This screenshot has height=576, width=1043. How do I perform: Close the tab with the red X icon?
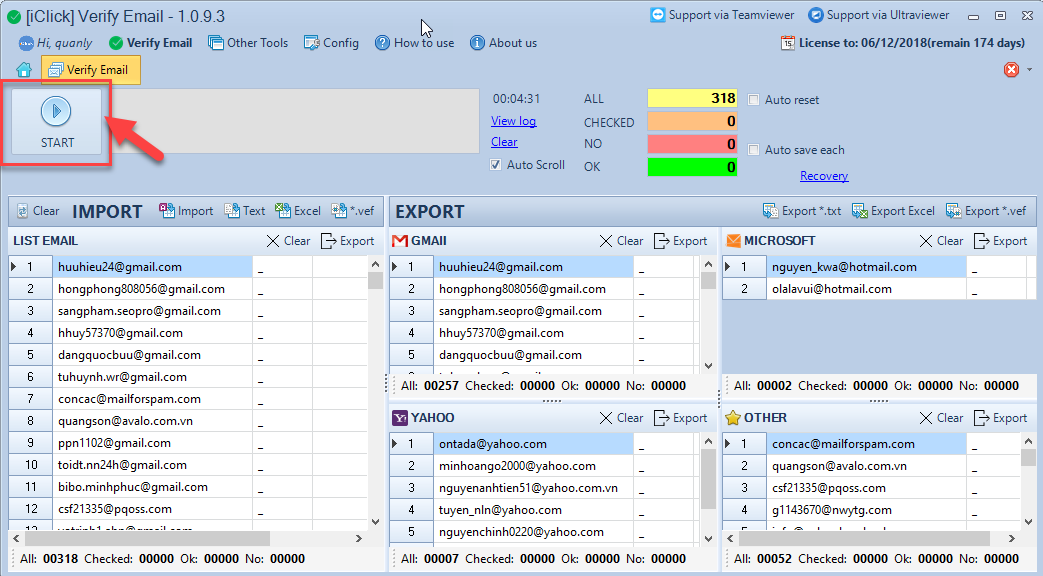[1011, 69]
